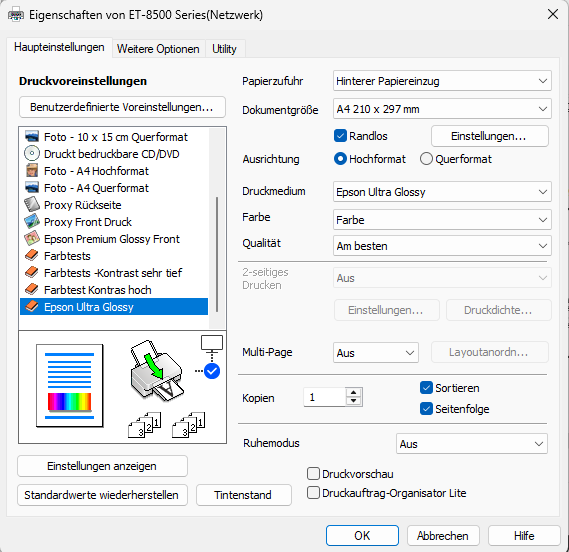Select Farbtests -Kontrast sehr tief preset

(x=114, y=273)
